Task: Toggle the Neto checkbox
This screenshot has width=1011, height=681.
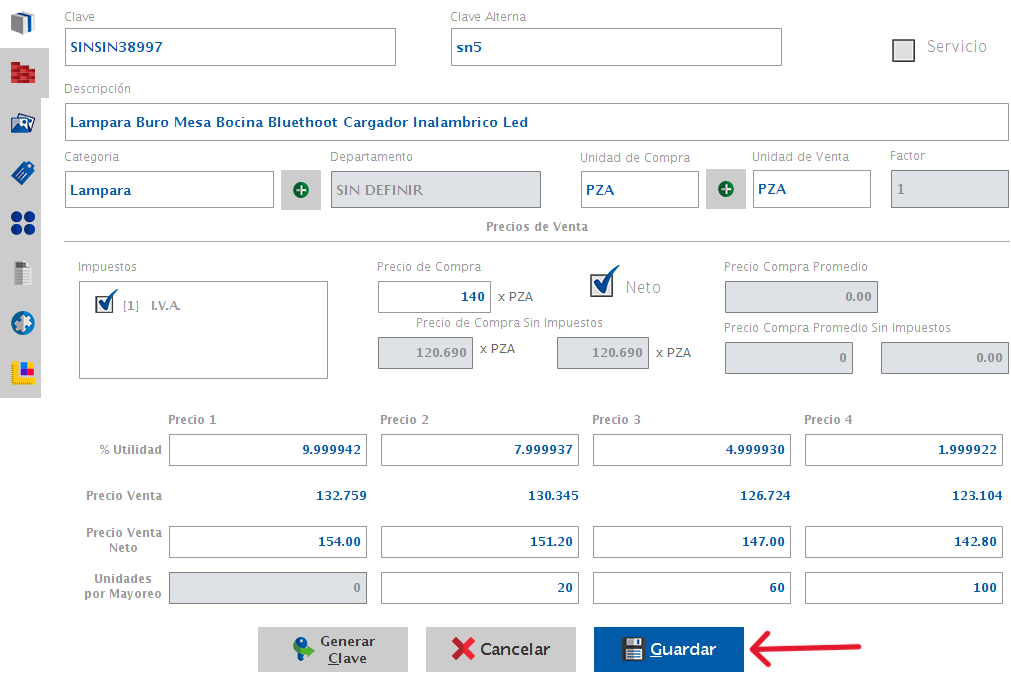Action: pos(603,282)
